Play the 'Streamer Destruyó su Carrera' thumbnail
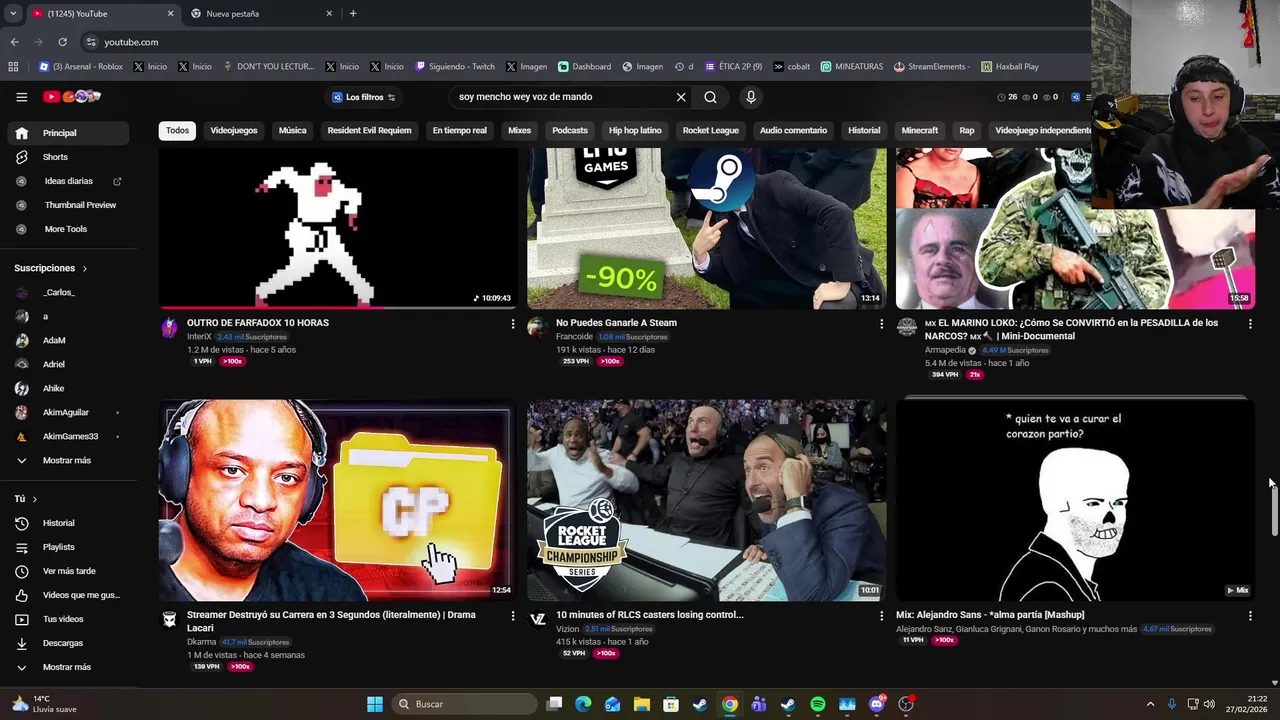The width and height of the screenshot is (1280, 720). tap(337, 500)
